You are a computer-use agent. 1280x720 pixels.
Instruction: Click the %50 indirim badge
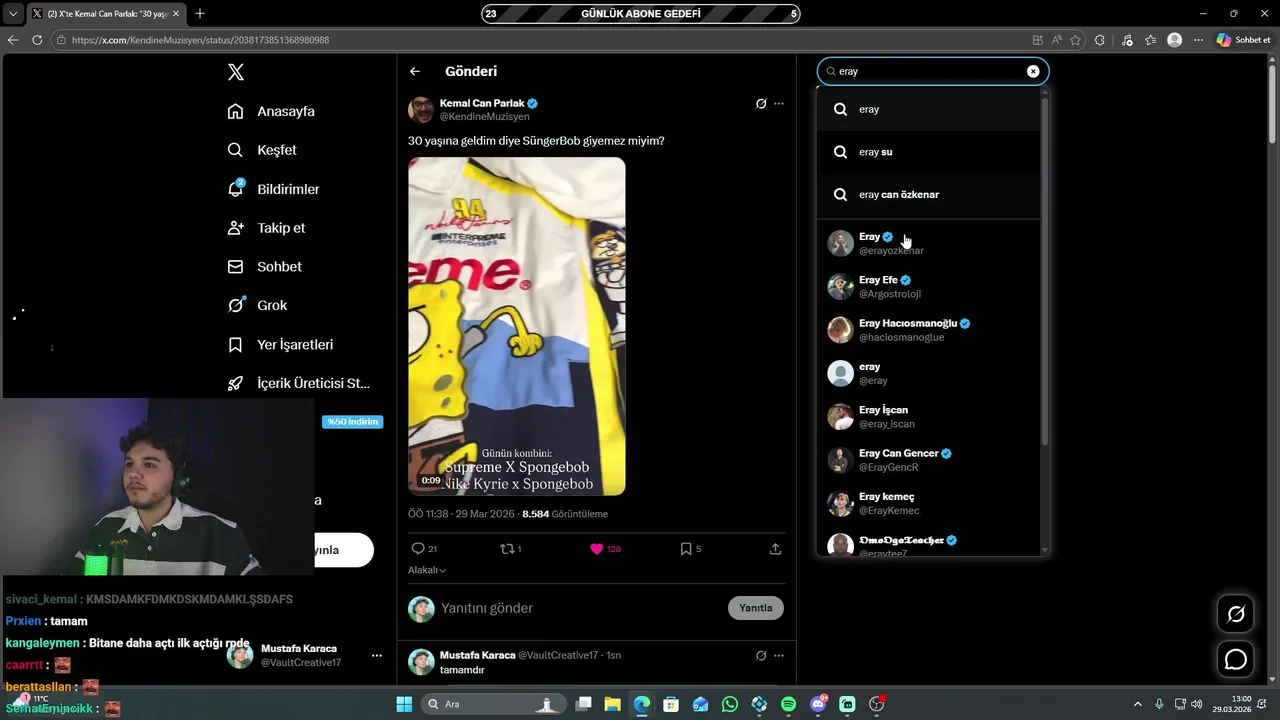(353, 422)
